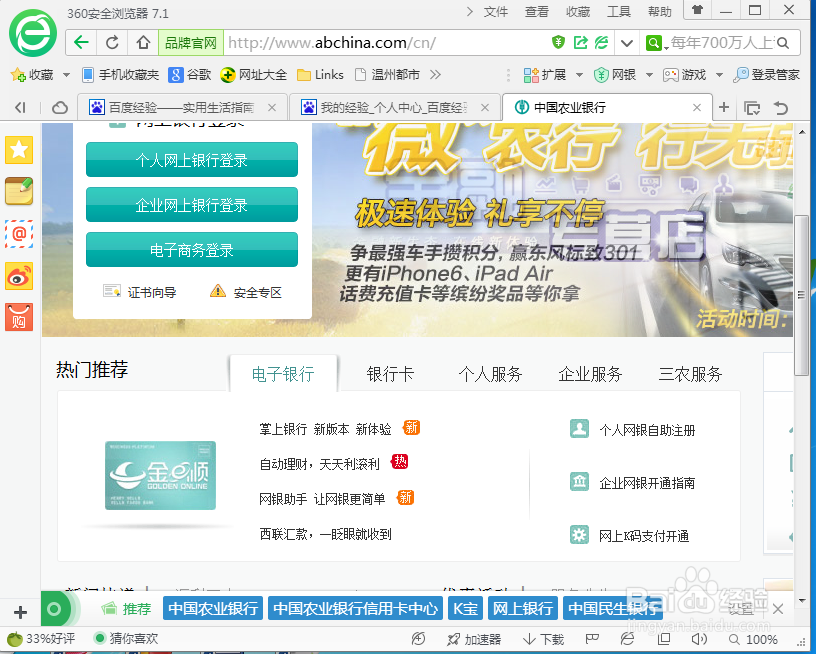Open 掌上银行 新版本 新体验 link
The height and width of the screenshot is (654, 816).
[325, 429]
